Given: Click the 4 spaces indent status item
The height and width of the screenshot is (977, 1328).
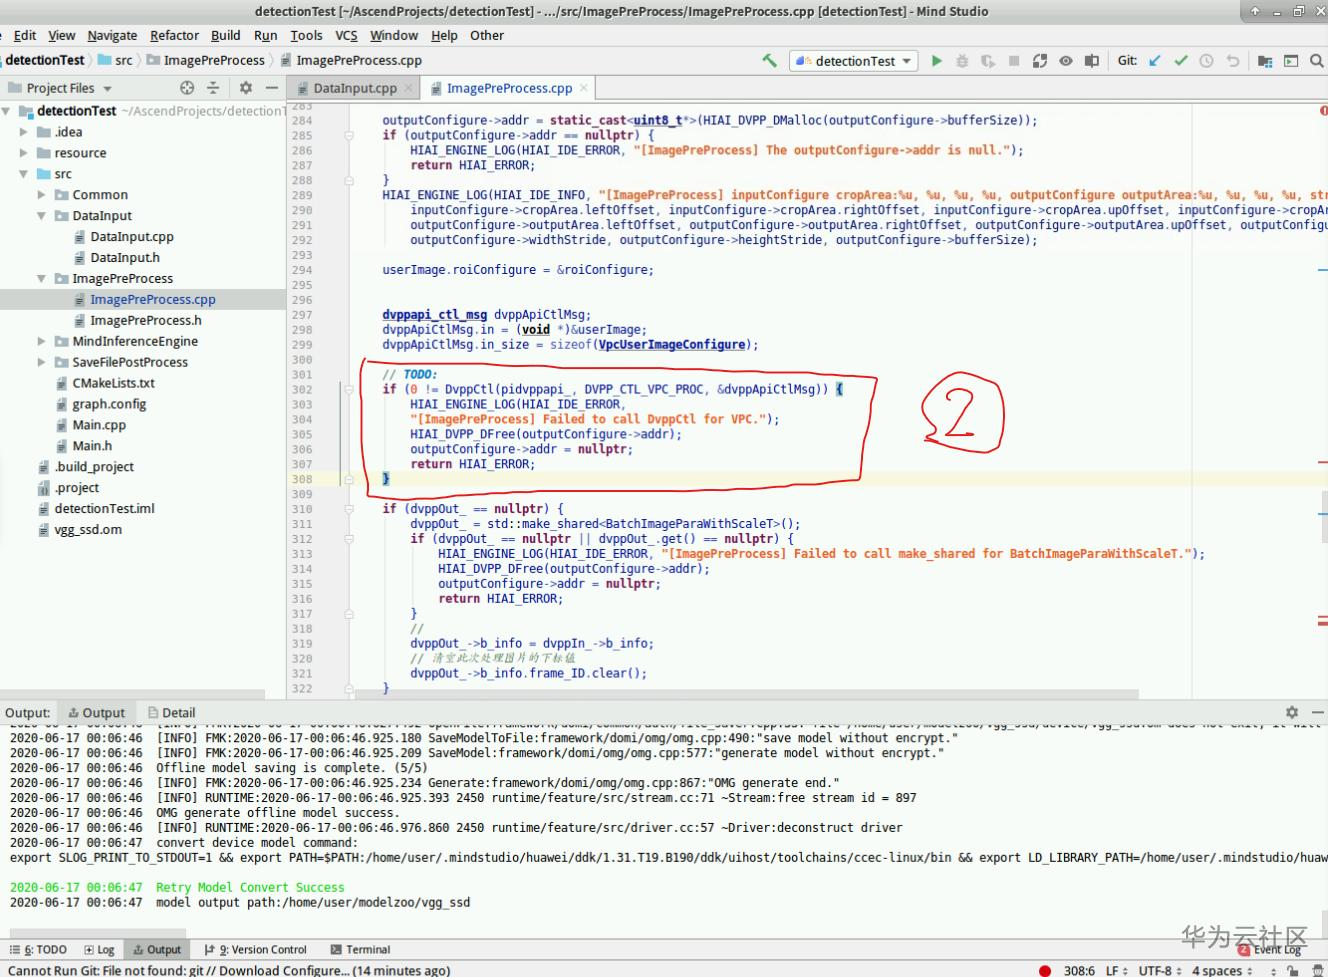Looking at the screenshot, I should click(1222, 970).
